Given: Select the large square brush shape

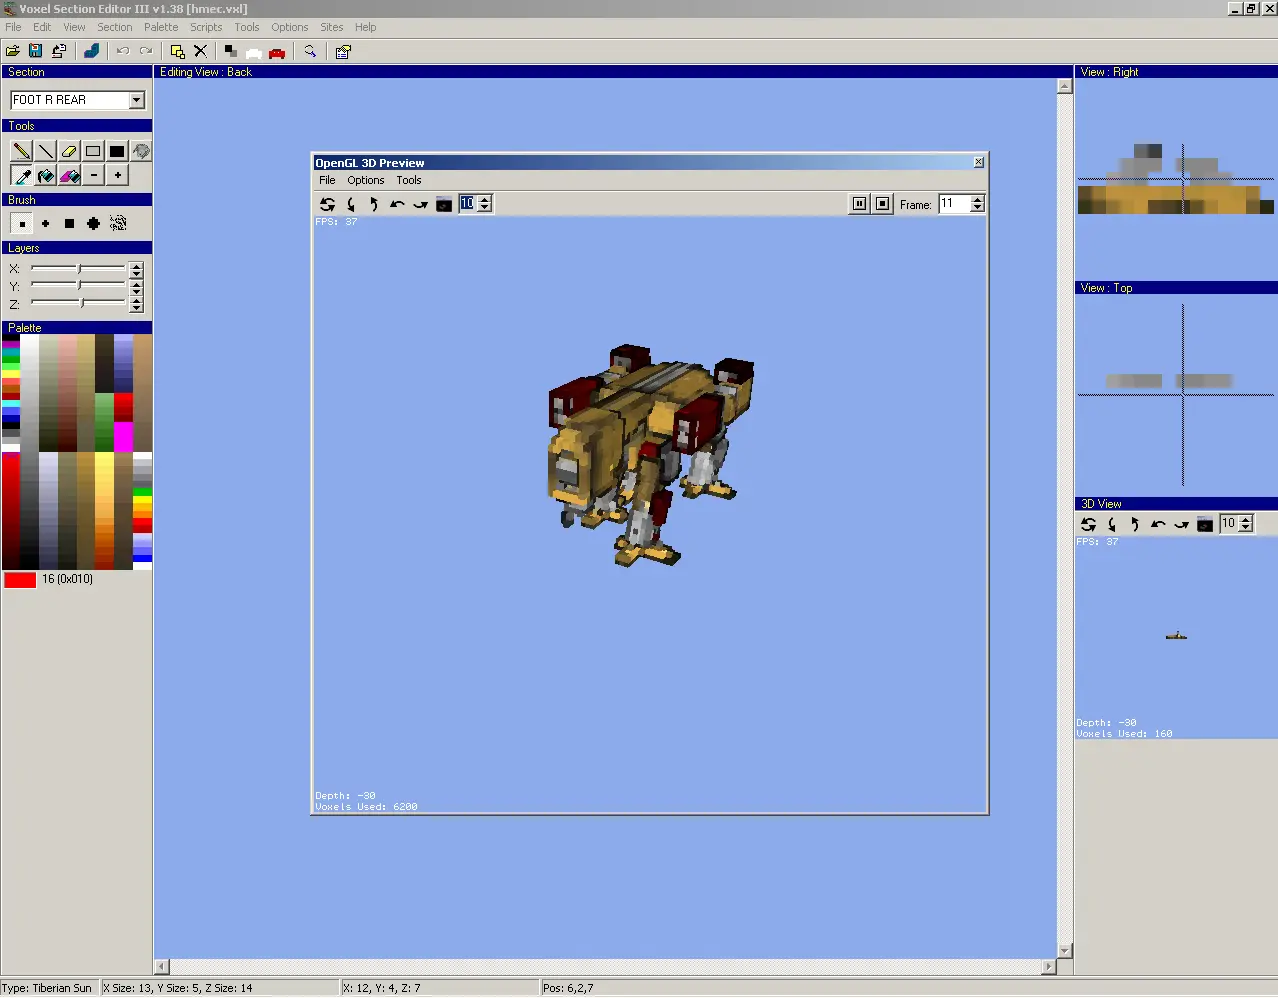Looking at the screenshot, I should [69, 224].
